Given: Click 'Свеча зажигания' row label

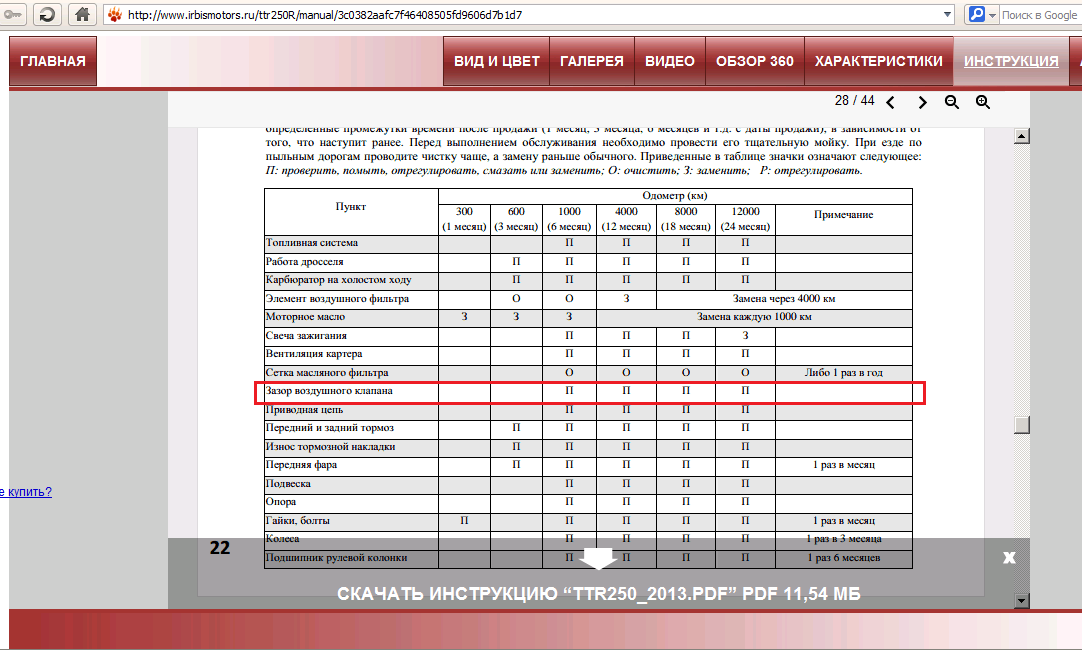Looking at the screenshot, I should point(306,336).
